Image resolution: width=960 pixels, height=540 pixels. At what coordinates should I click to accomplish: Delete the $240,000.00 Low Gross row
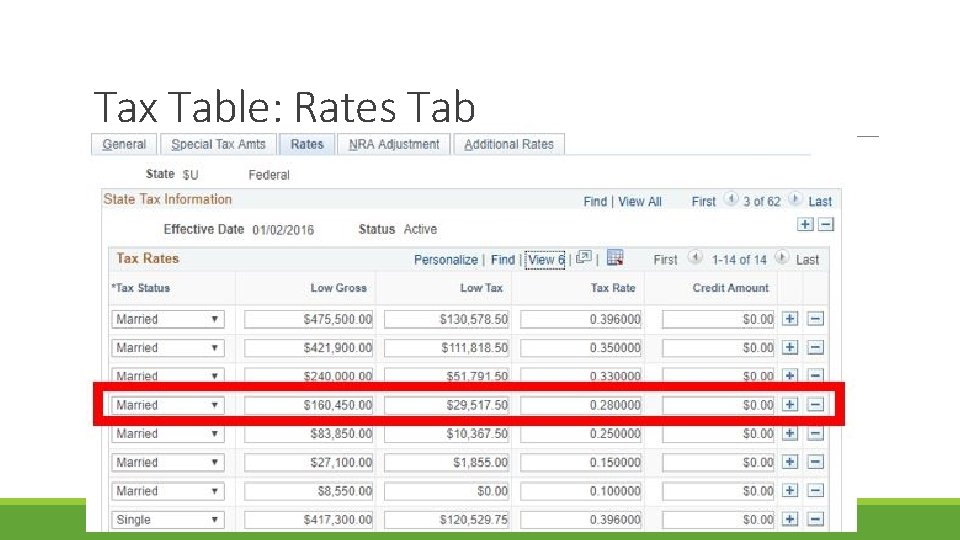click(816, 375)
